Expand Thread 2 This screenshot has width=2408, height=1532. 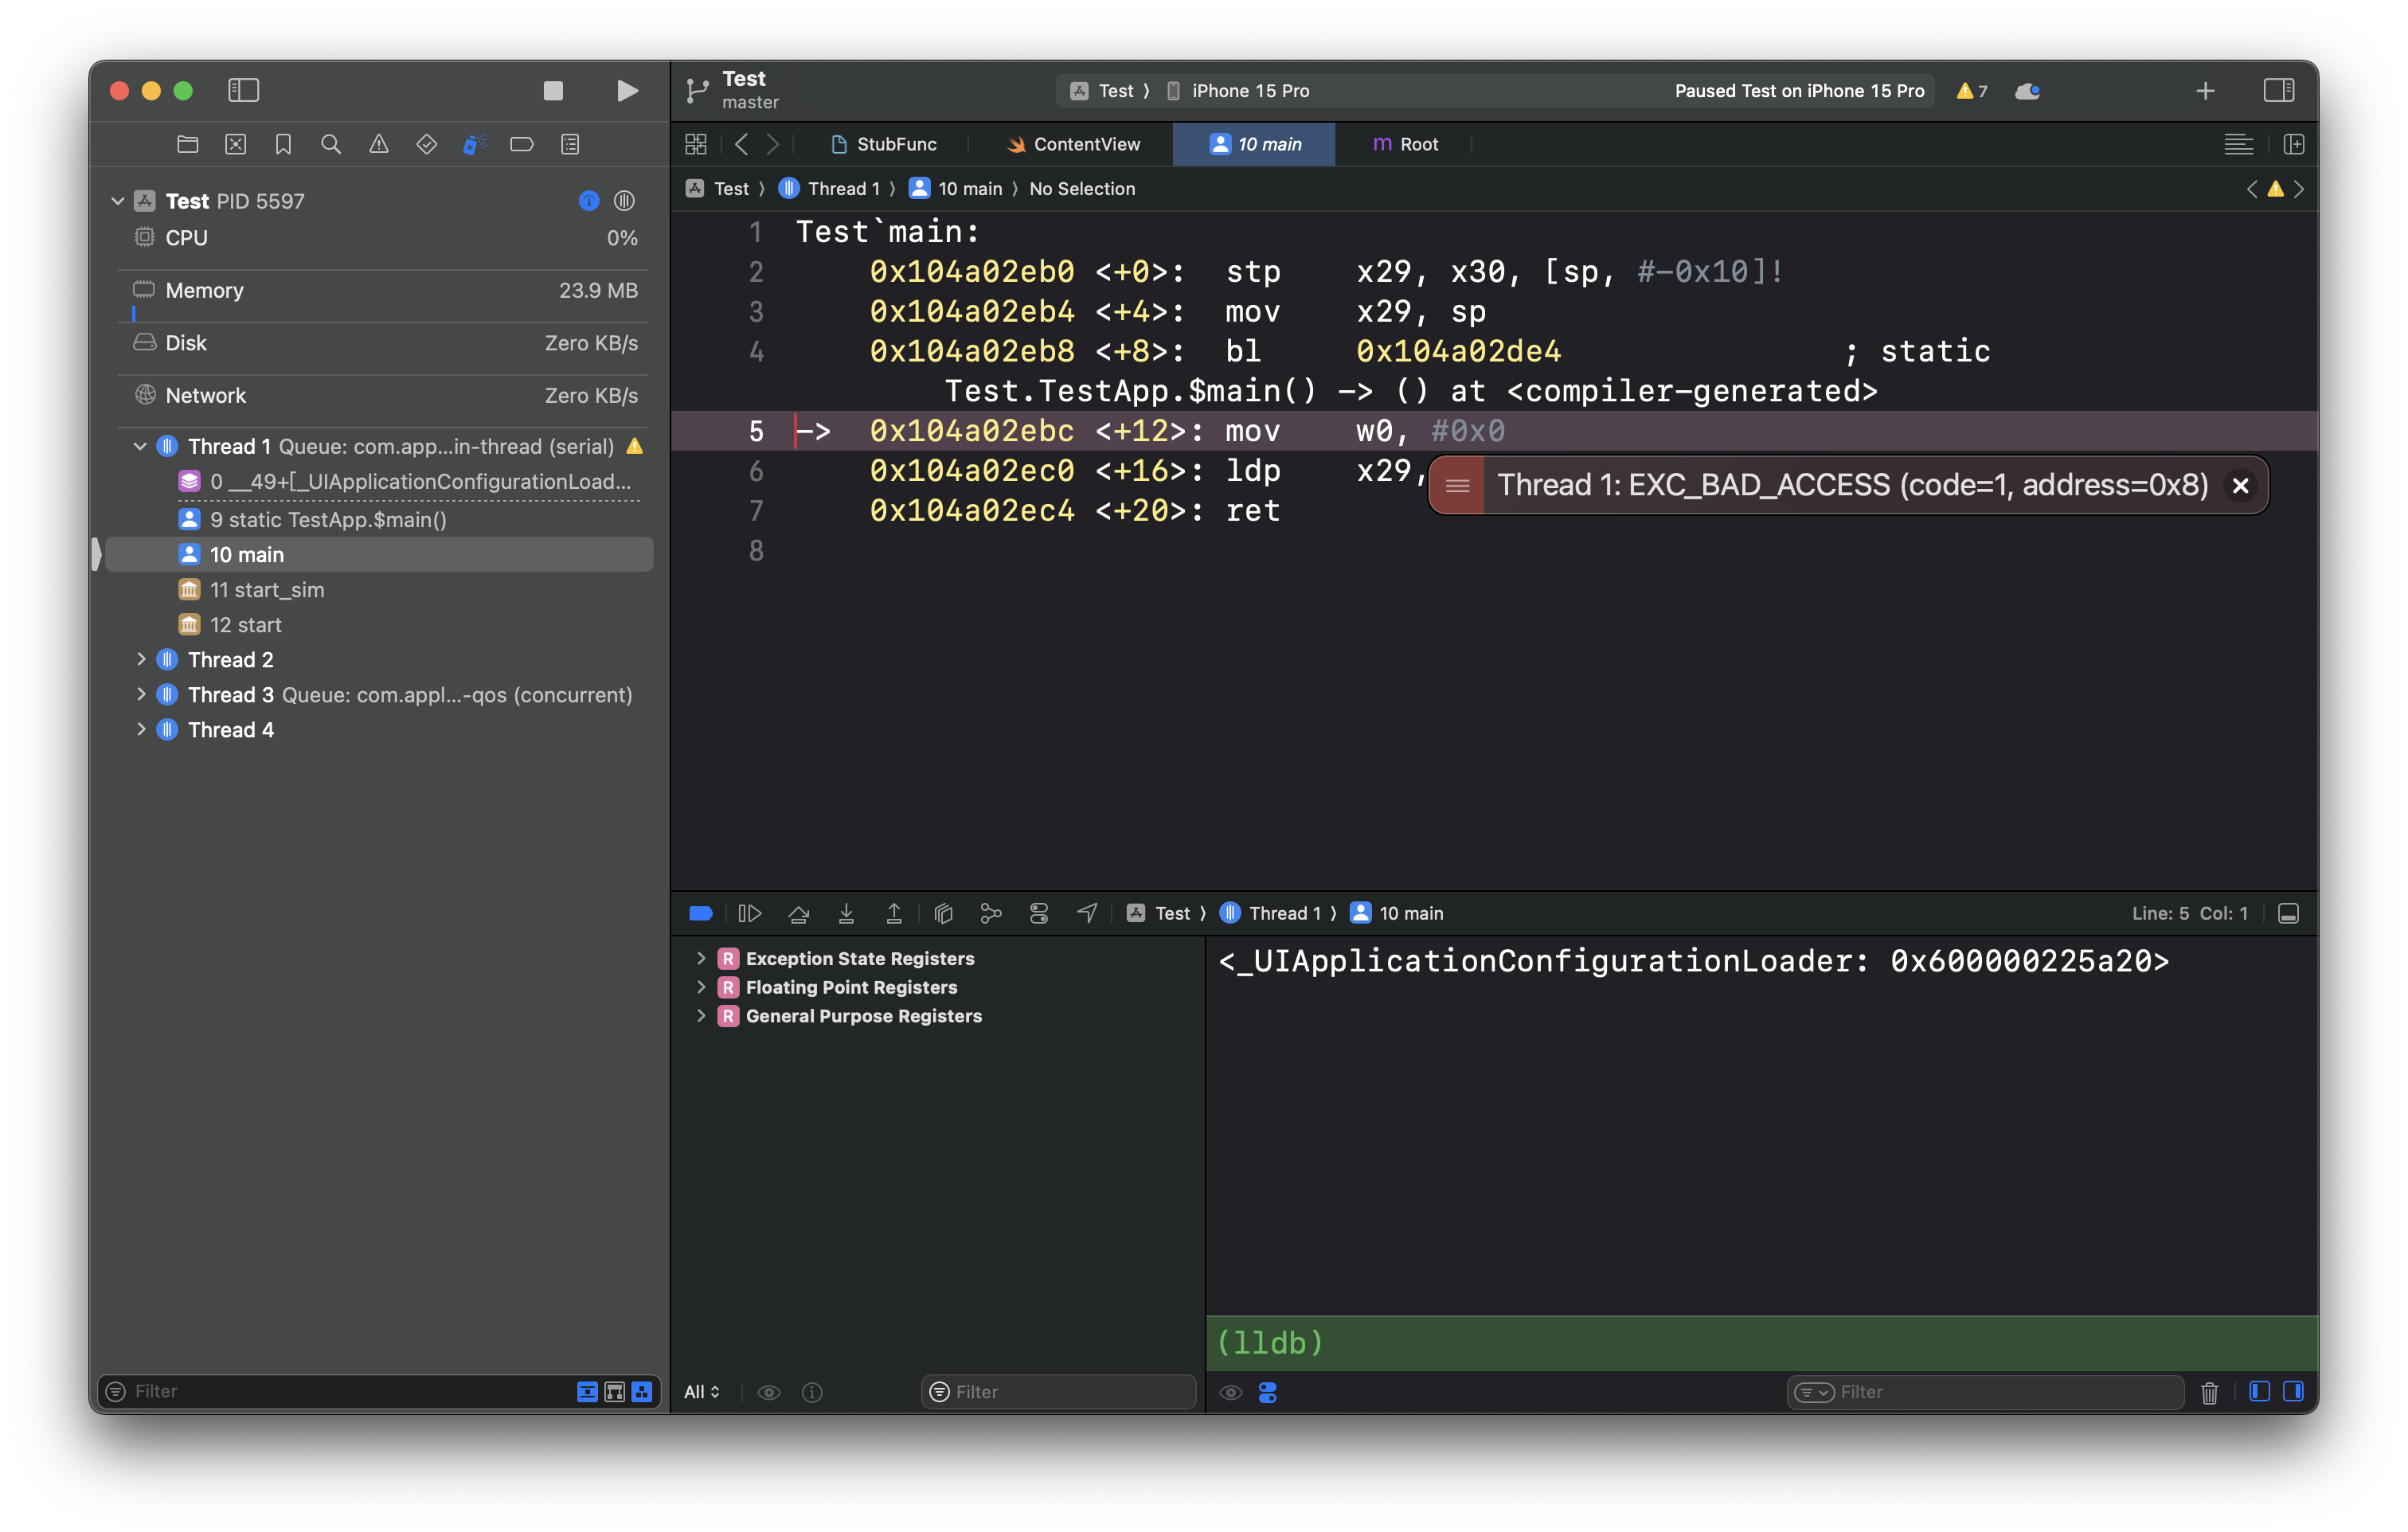point(141,660)
